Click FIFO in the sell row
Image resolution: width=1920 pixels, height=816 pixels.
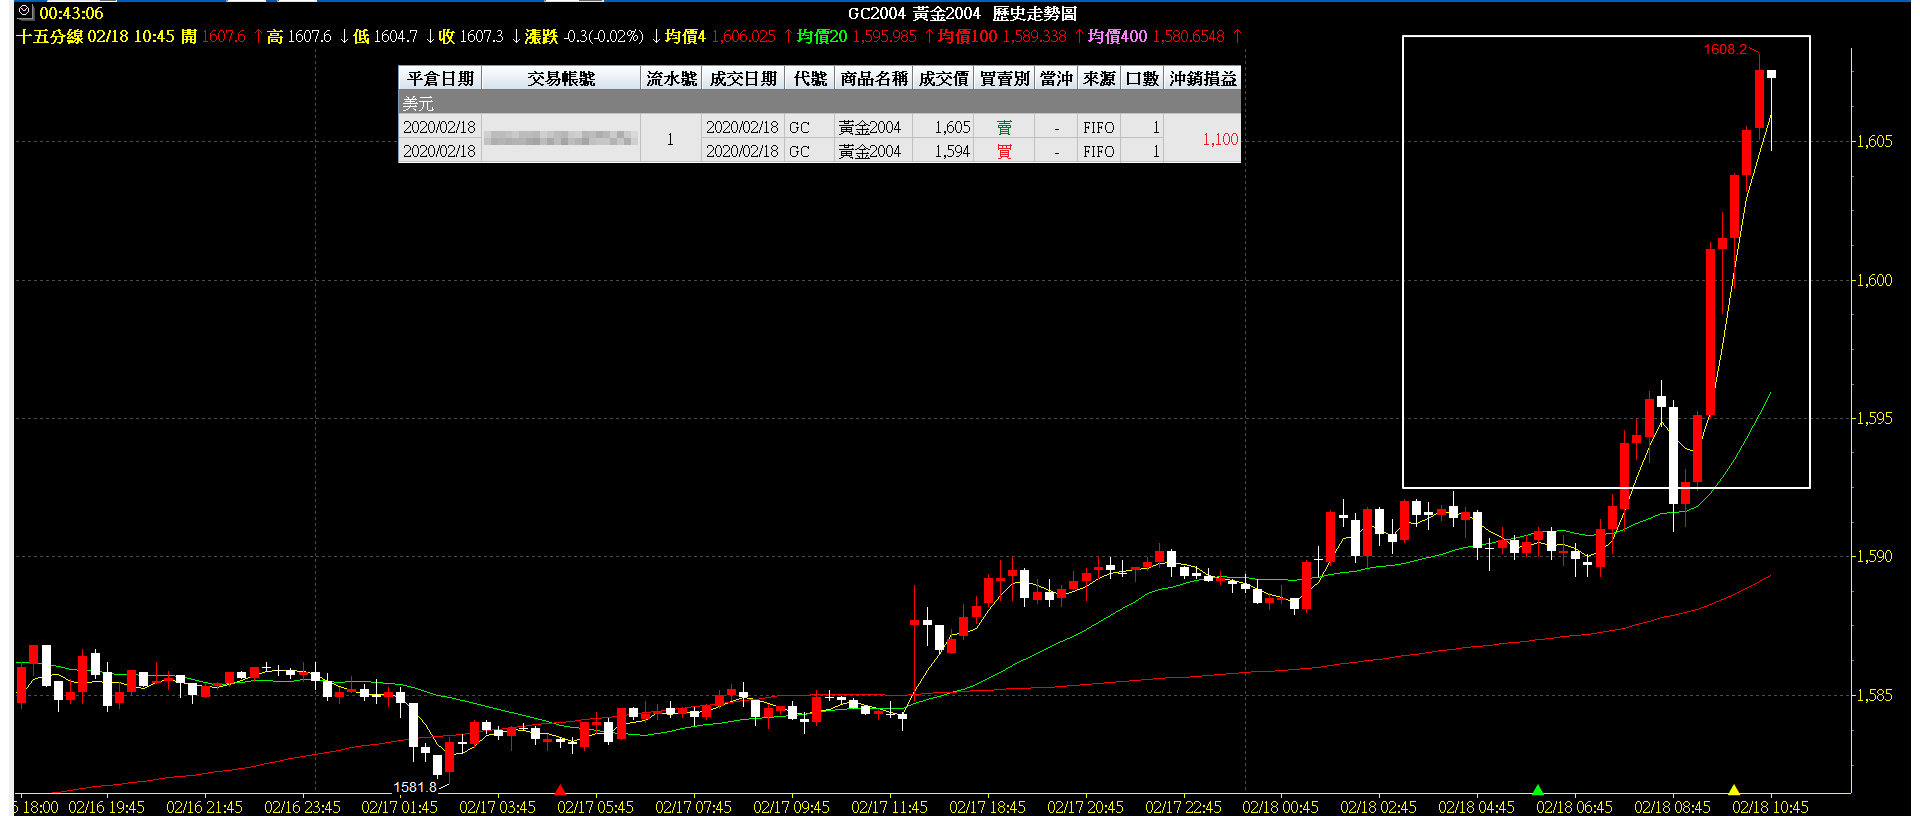(1098, 127)
